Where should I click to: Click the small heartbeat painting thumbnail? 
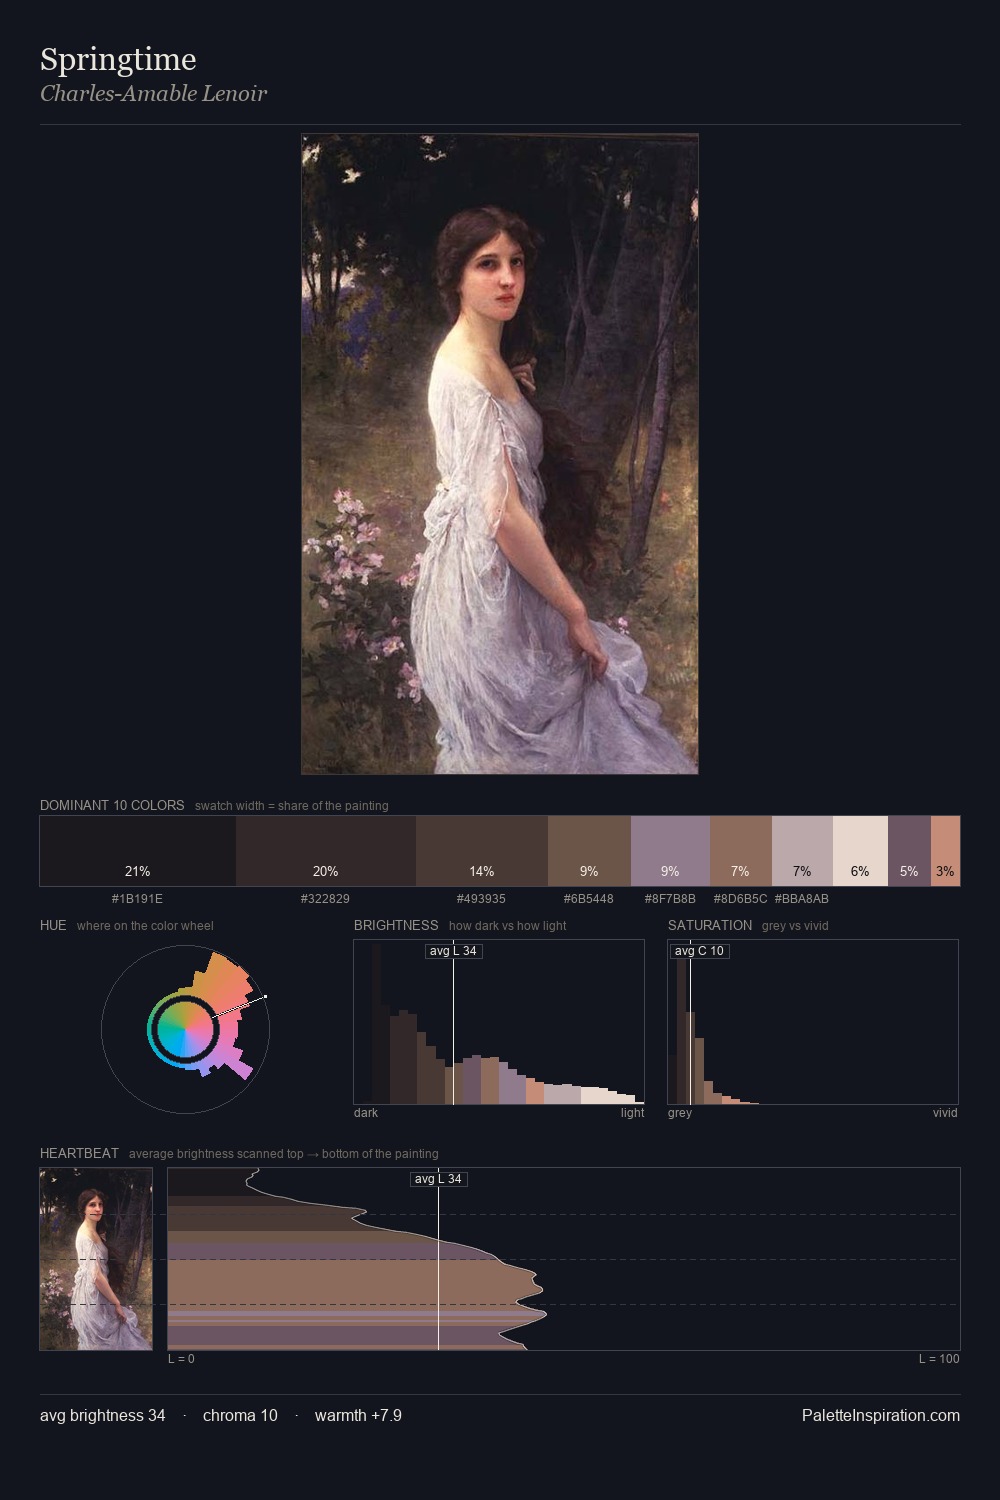pyautogui.click(x=96, y=1259)
